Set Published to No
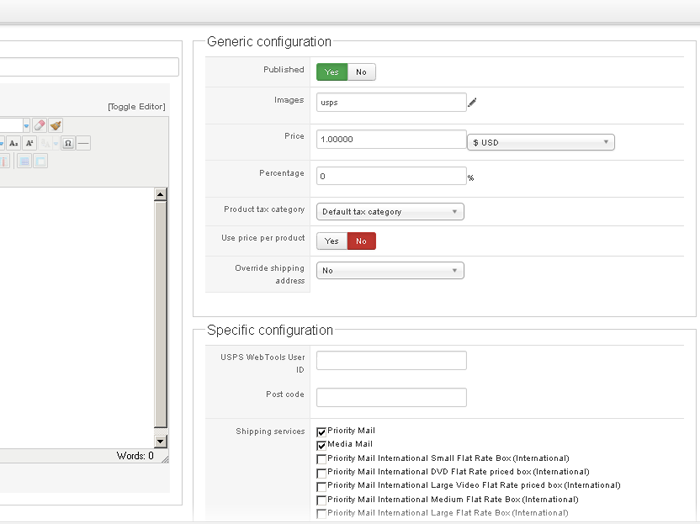The width and height of the screenshot is (700, 524). point(361,72)
